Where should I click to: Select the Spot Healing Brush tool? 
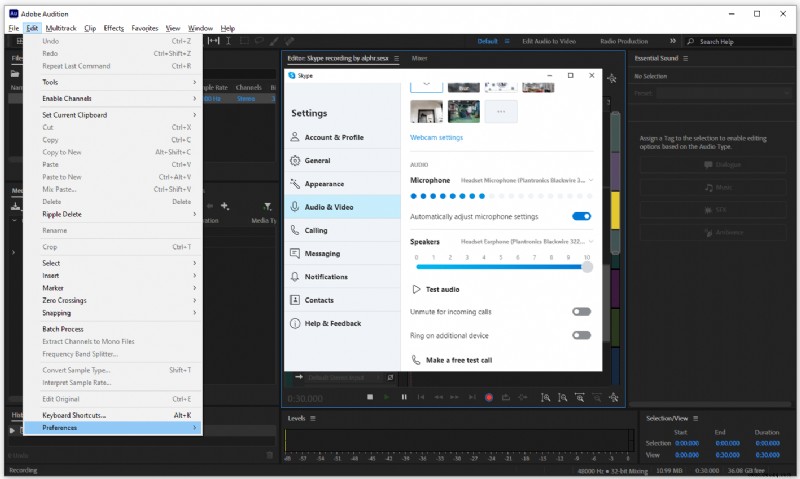(x=289, y=41)
